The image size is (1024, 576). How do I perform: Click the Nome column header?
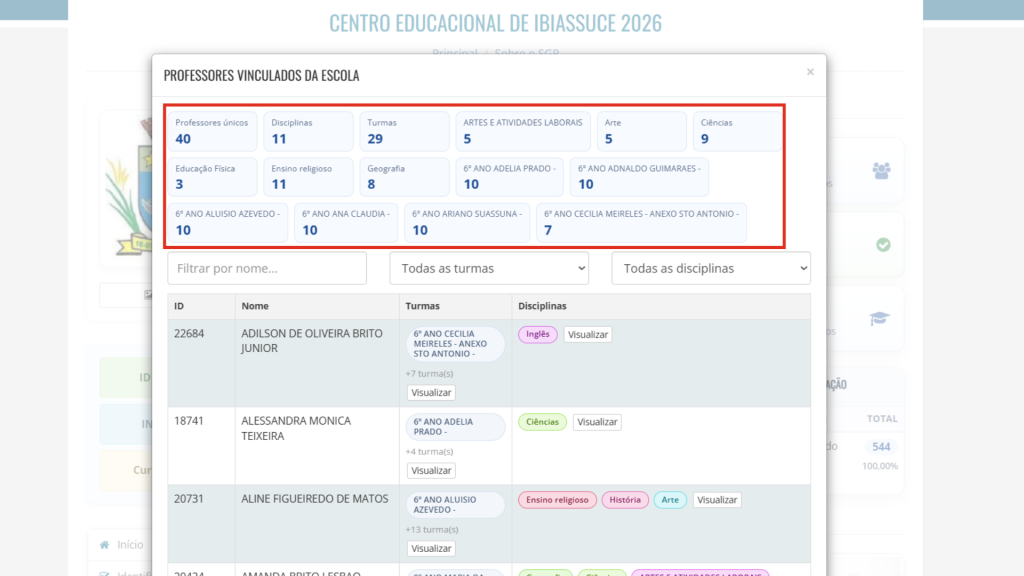coord(255,306)
